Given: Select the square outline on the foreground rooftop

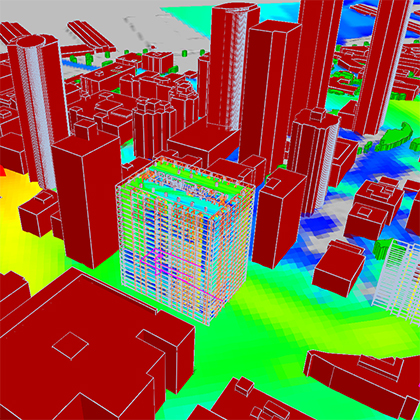Looking at the screenshot, I should tap(70, 346).
